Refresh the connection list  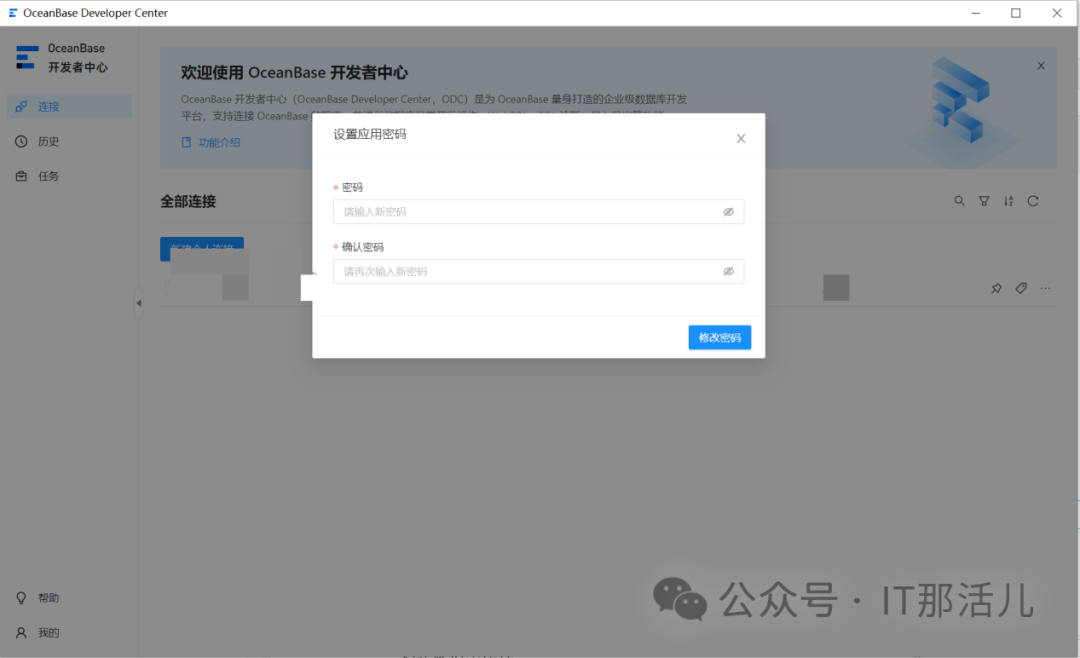click(1033, 201)
